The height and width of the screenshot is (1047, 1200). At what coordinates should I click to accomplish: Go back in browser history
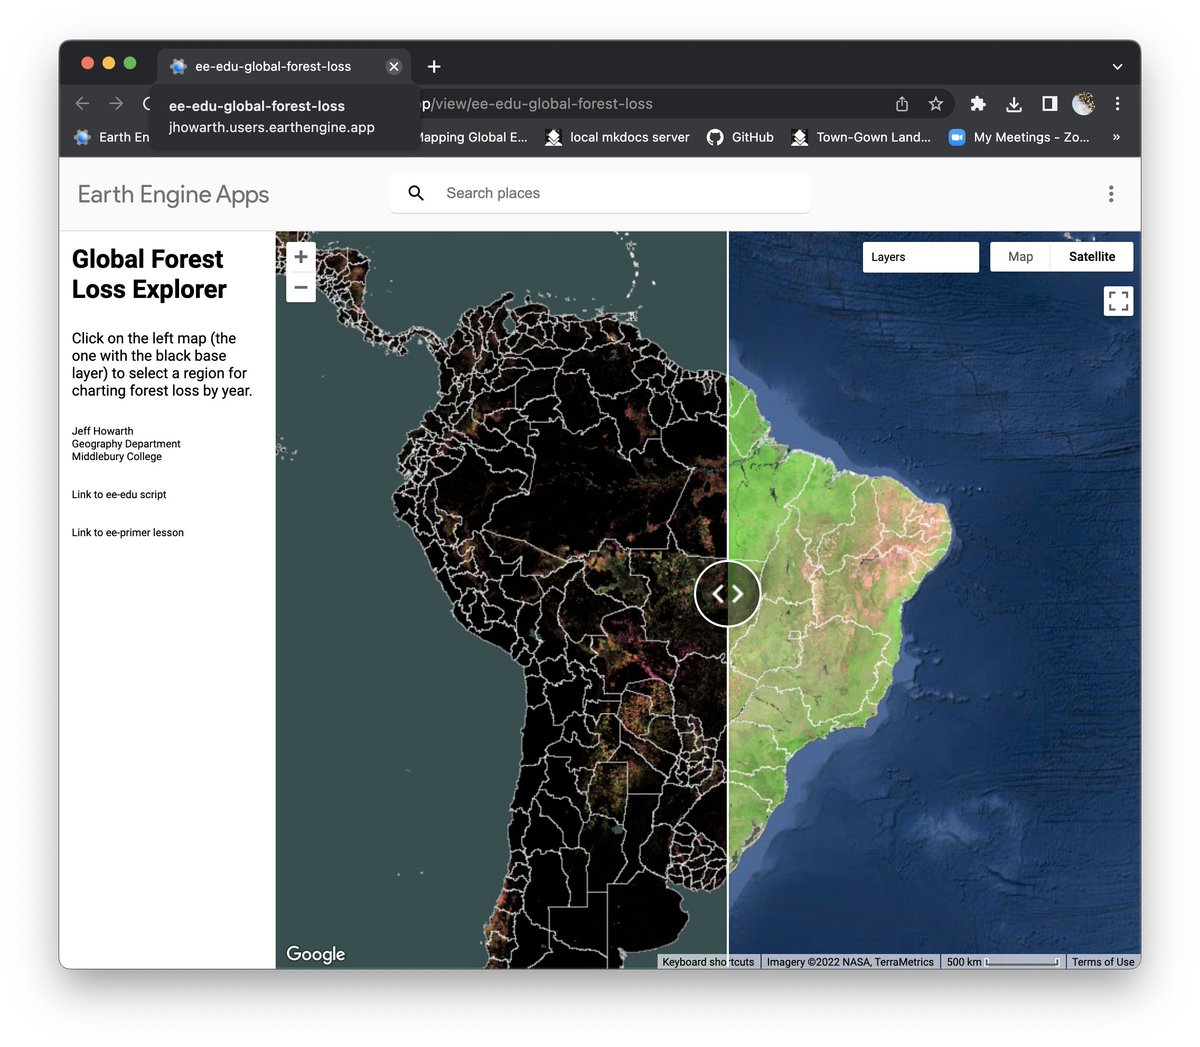click(83, 103)
